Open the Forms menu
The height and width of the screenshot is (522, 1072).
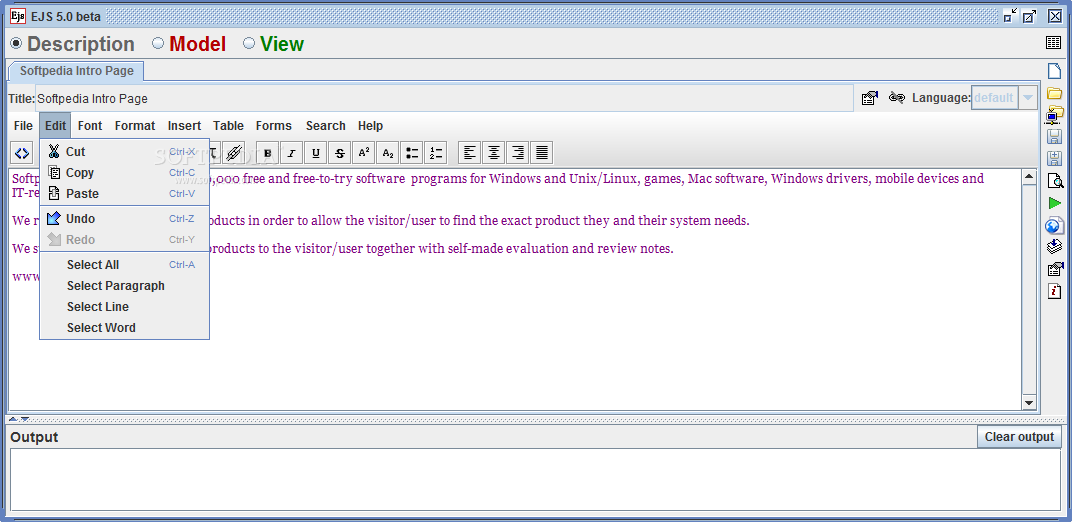[x=273, y=126]
